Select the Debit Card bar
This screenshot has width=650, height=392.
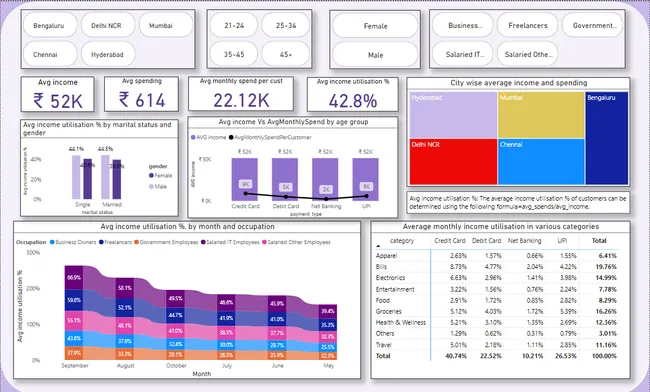click(x=285, y=179)
